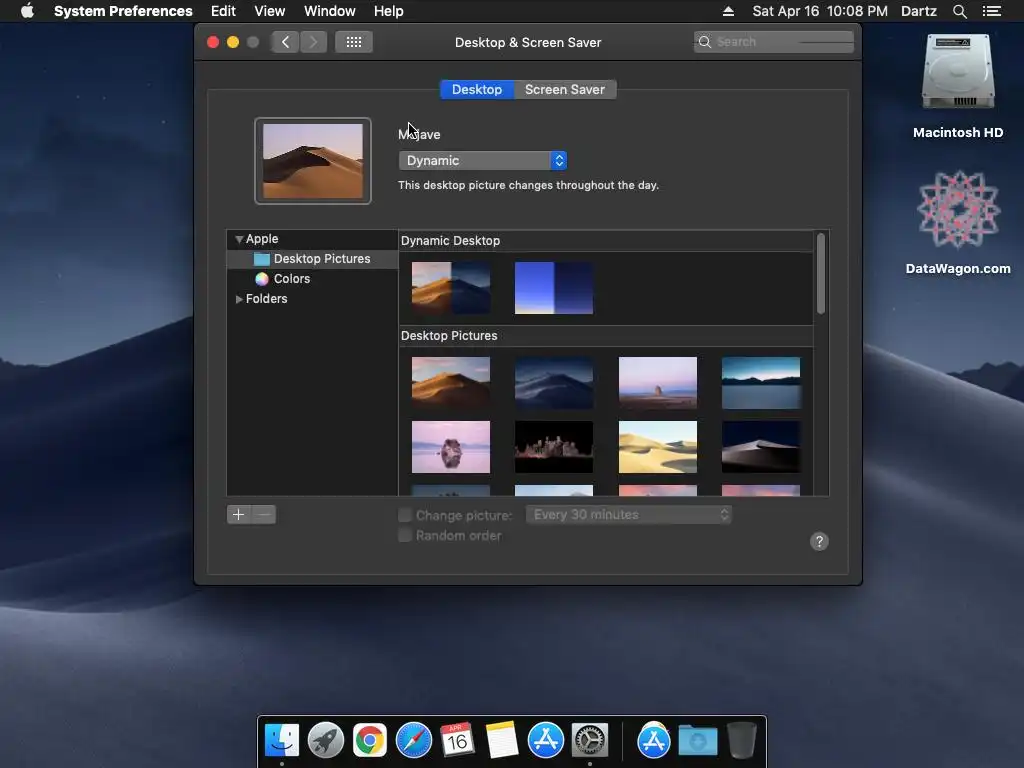
Task: Choose the dark dune silhouette picture
Action: 761,447
